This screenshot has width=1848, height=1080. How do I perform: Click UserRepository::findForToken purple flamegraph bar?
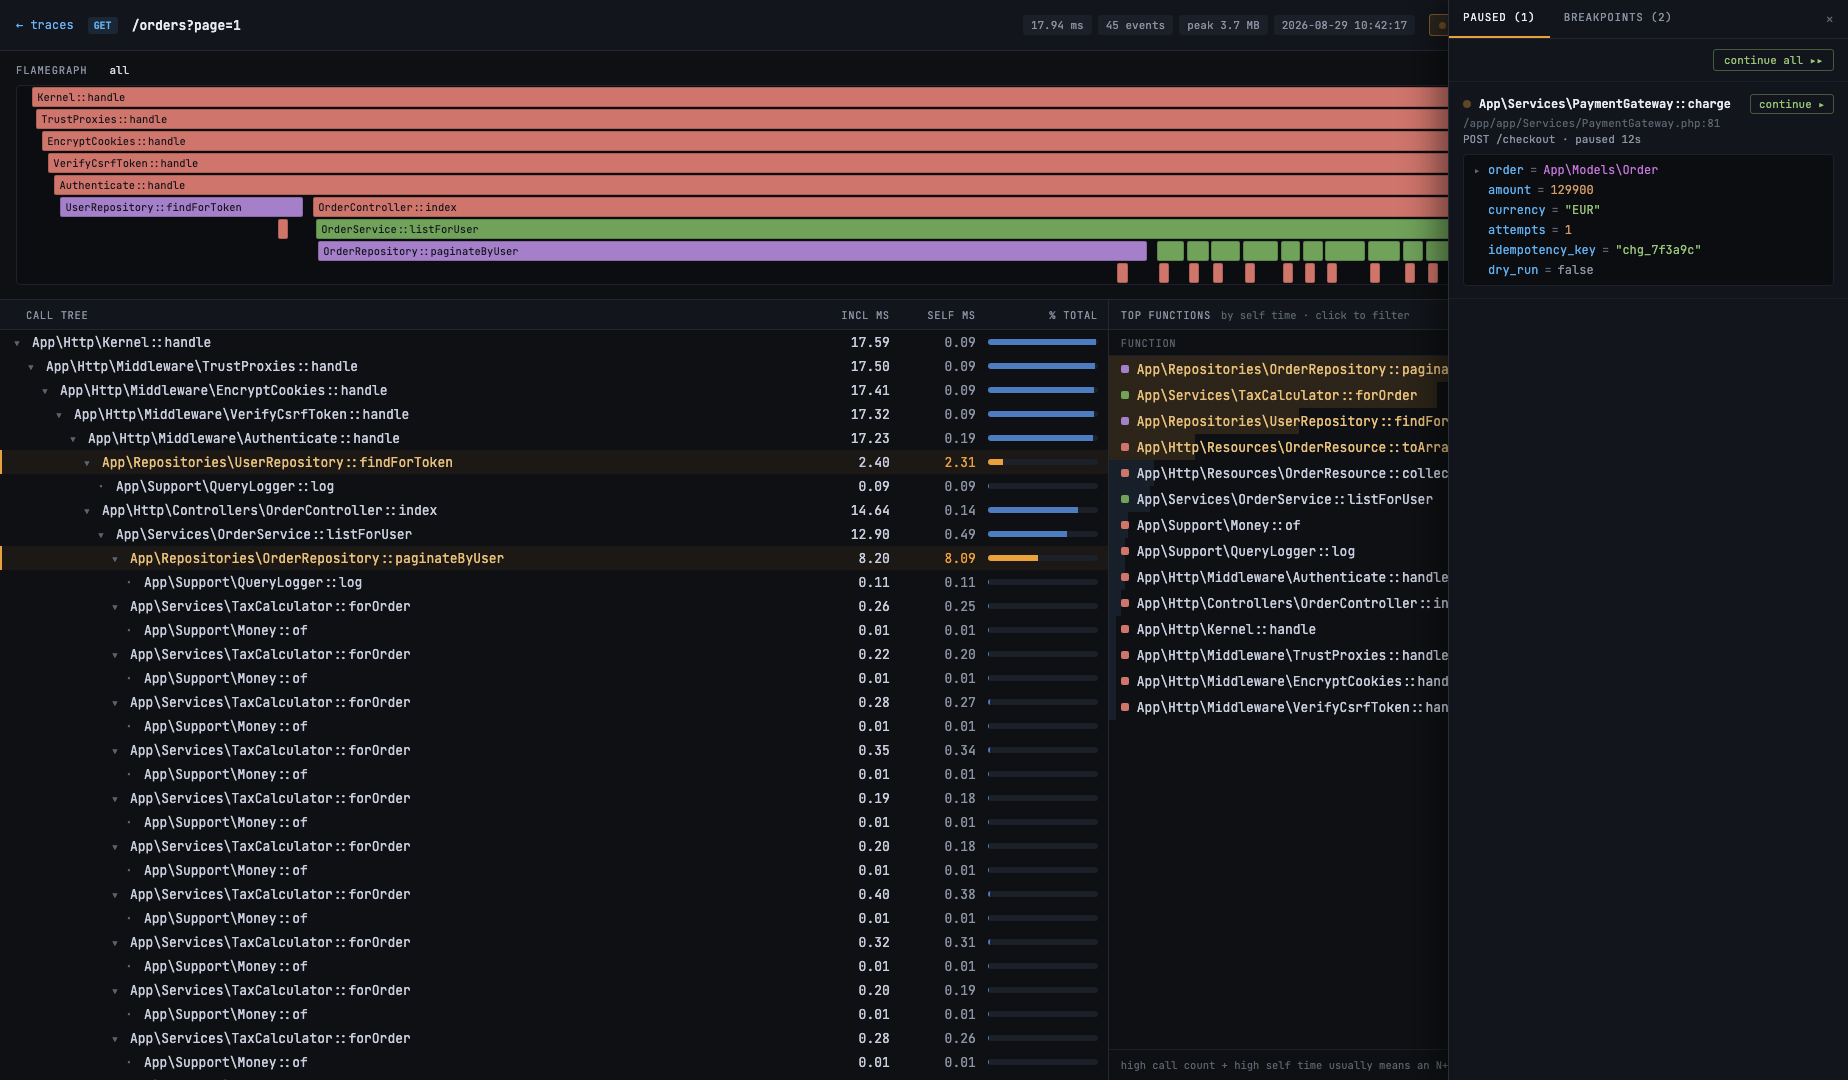tap(181, 207)
